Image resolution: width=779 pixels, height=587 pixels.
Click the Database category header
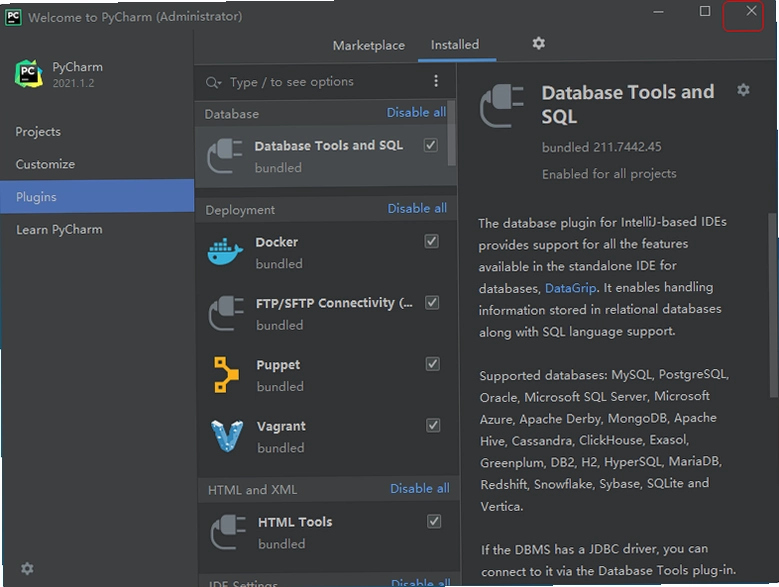click(232, 114)
